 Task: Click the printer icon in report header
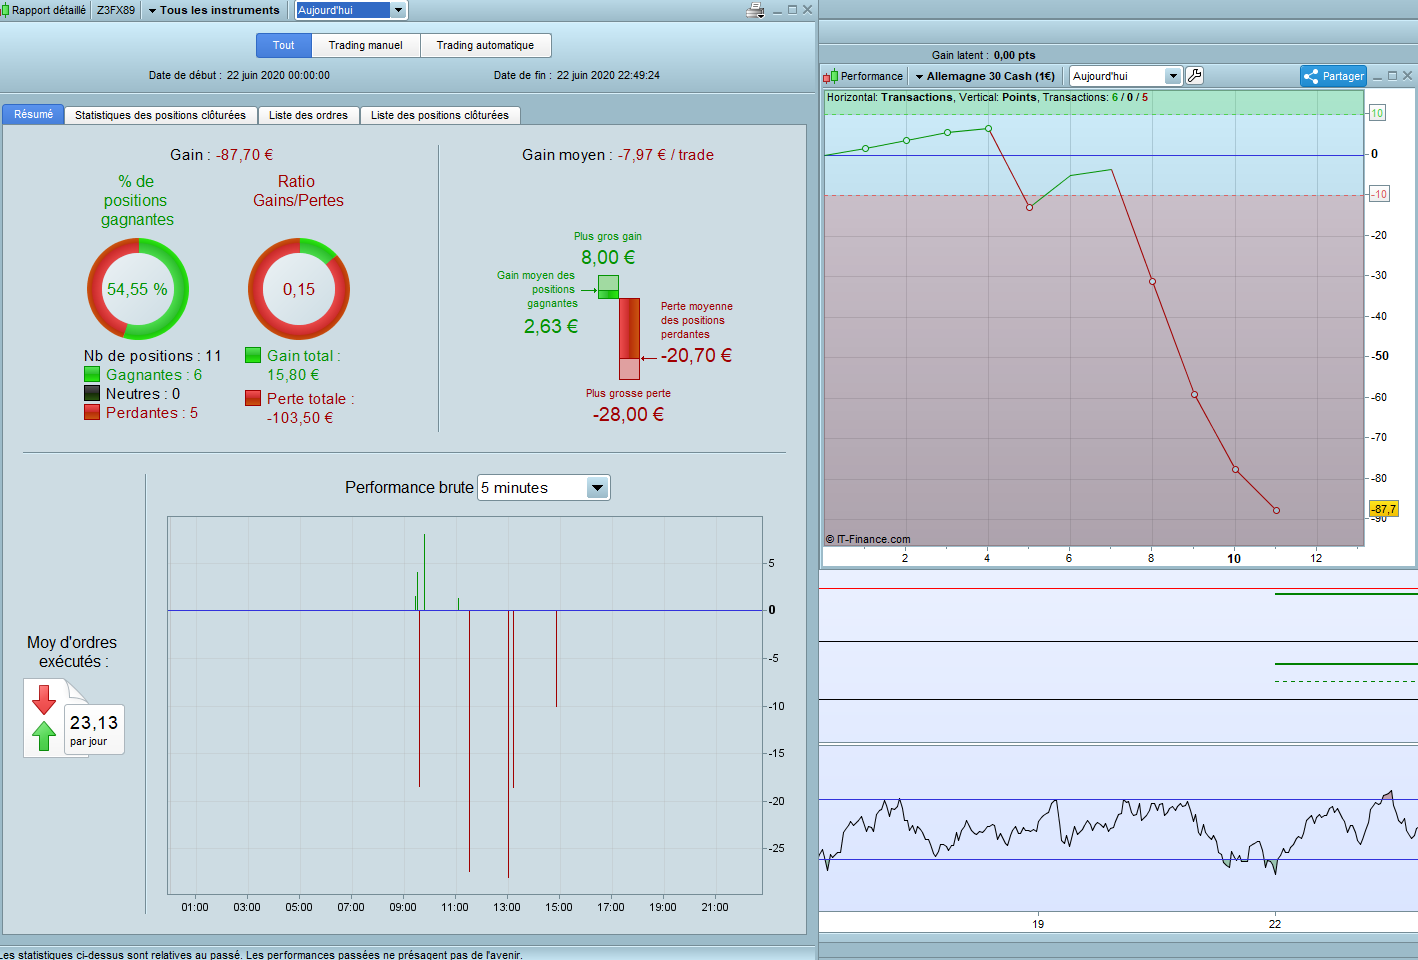[x=755, y=10]
